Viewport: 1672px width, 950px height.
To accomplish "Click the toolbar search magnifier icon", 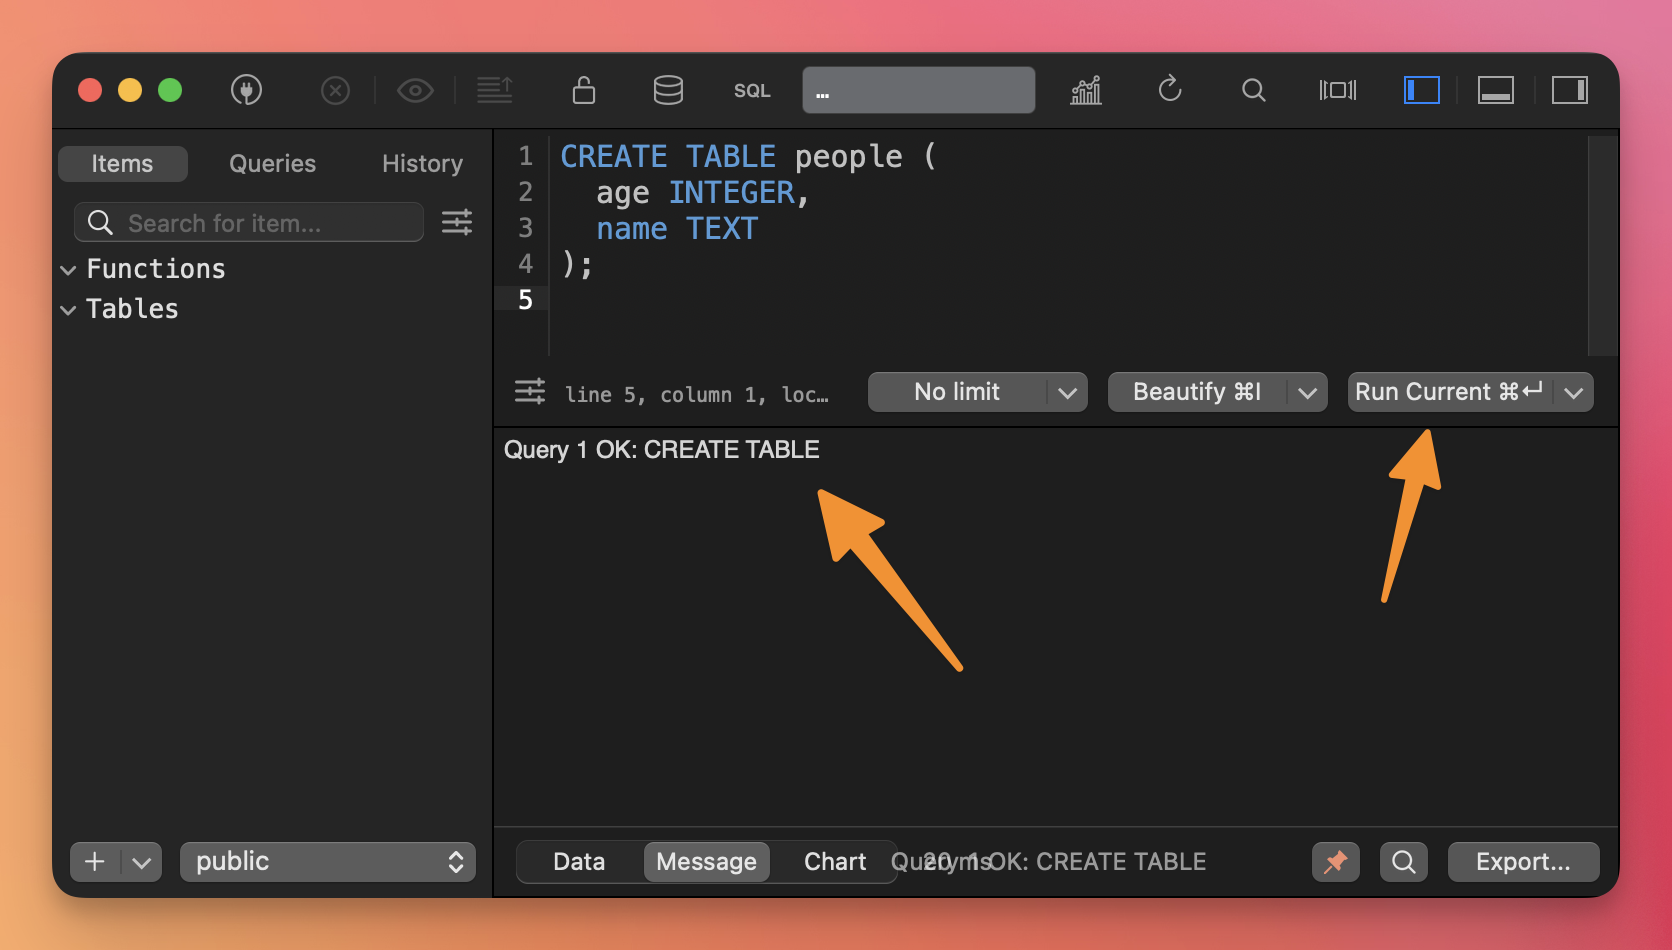I will coord(1253,91).
